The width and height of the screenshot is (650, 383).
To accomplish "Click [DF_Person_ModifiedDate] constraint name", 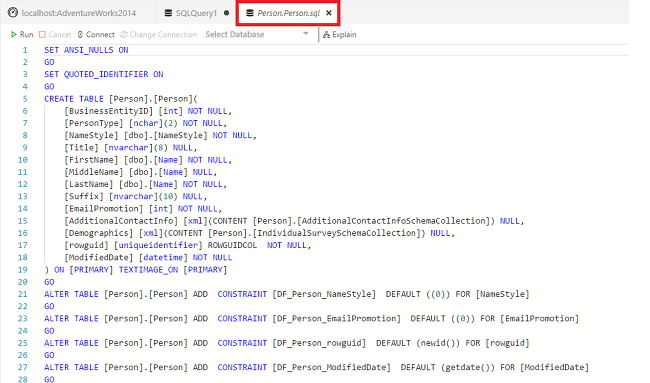I will 331,367.
